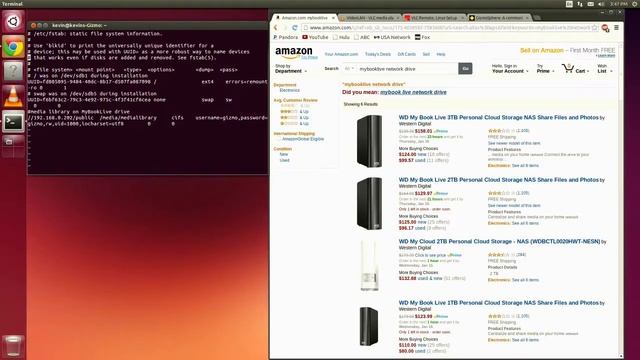Open the Hulu bookmark
This screenshot has width=640, height=360.
pos(341,37)
